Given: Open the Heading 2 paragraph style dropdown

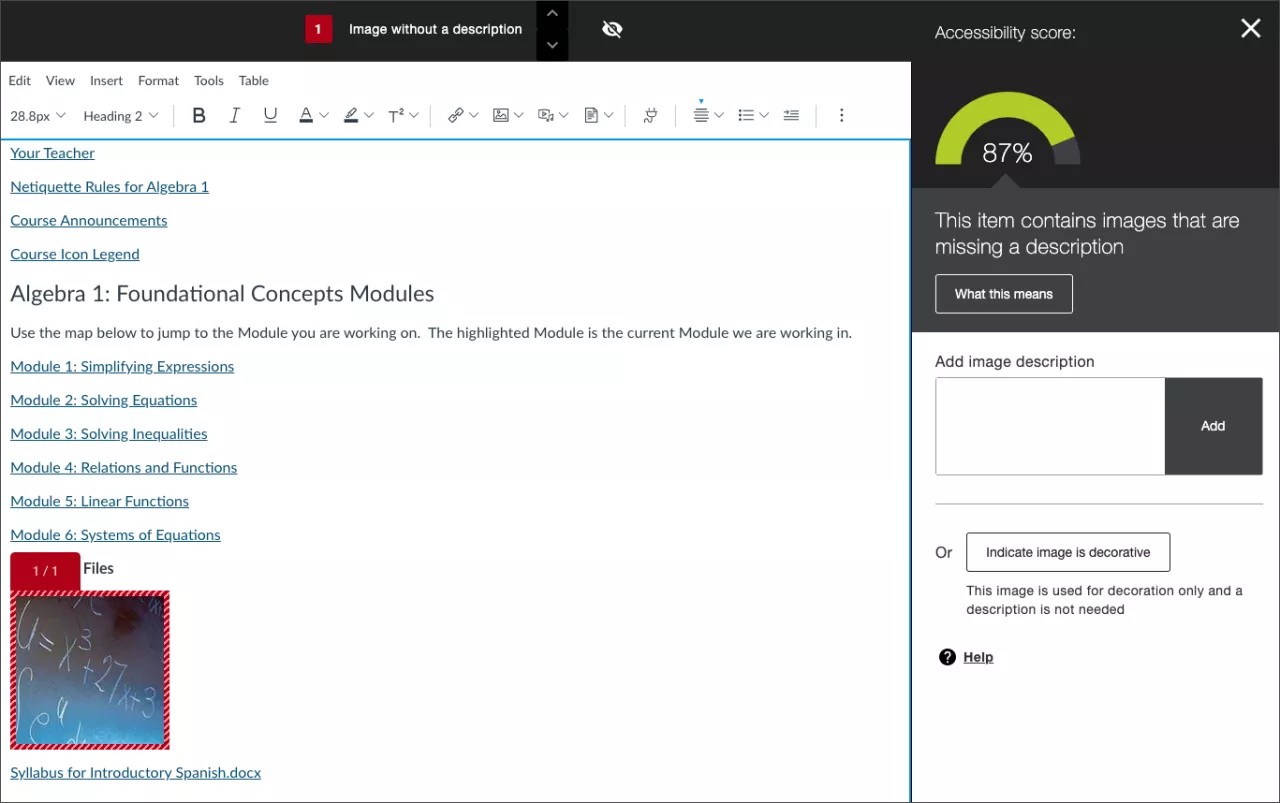Looking at the screenshot, I should (x=120, y=115).
